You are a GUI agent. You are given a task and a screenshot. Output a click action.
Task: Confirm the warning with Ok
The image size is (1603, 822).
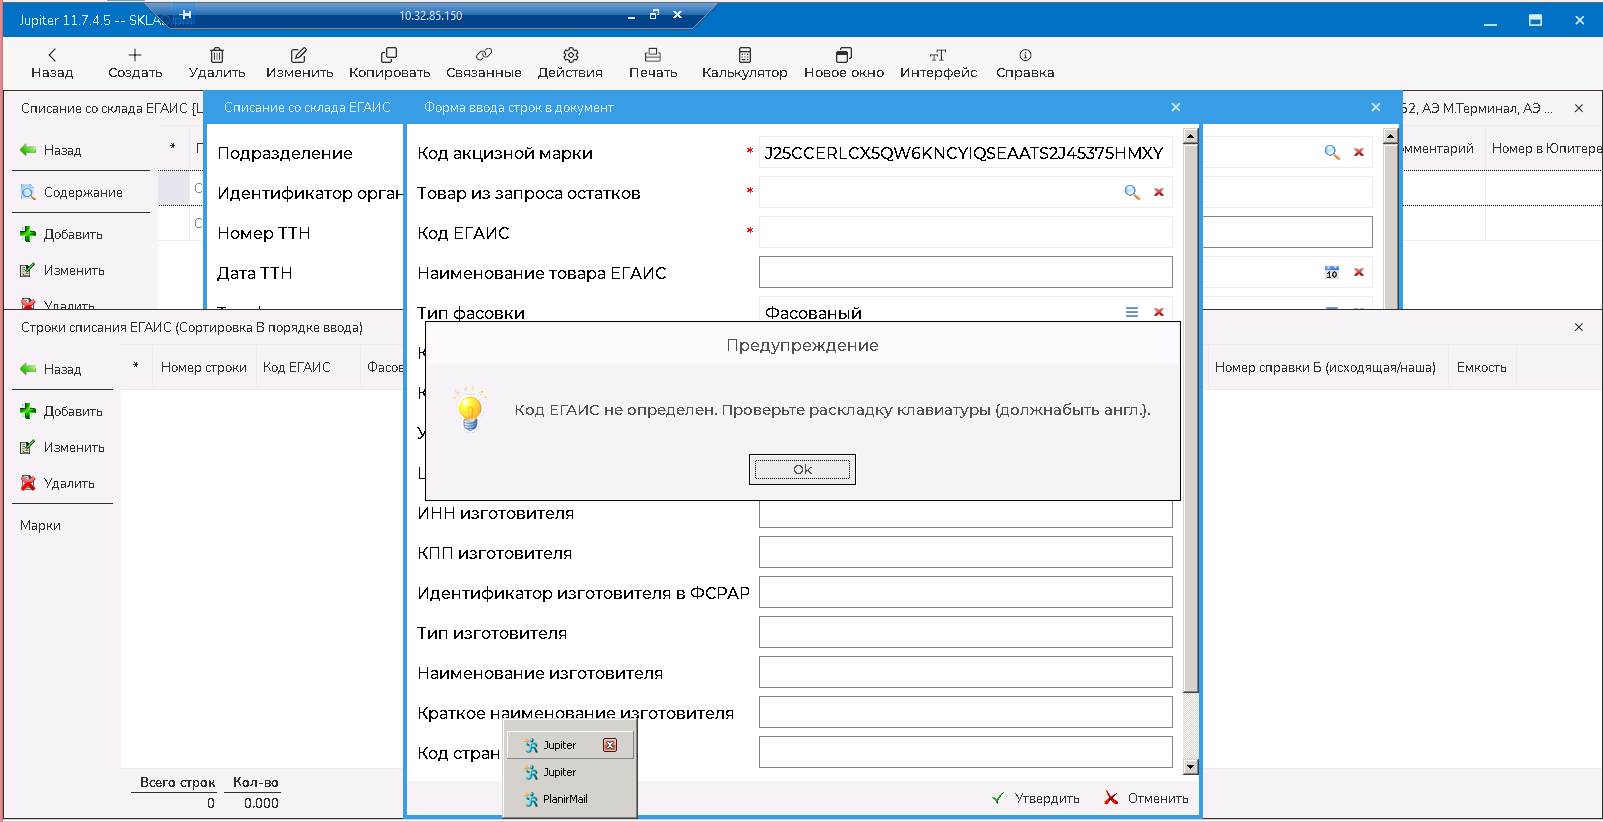(x=802, y=469)
